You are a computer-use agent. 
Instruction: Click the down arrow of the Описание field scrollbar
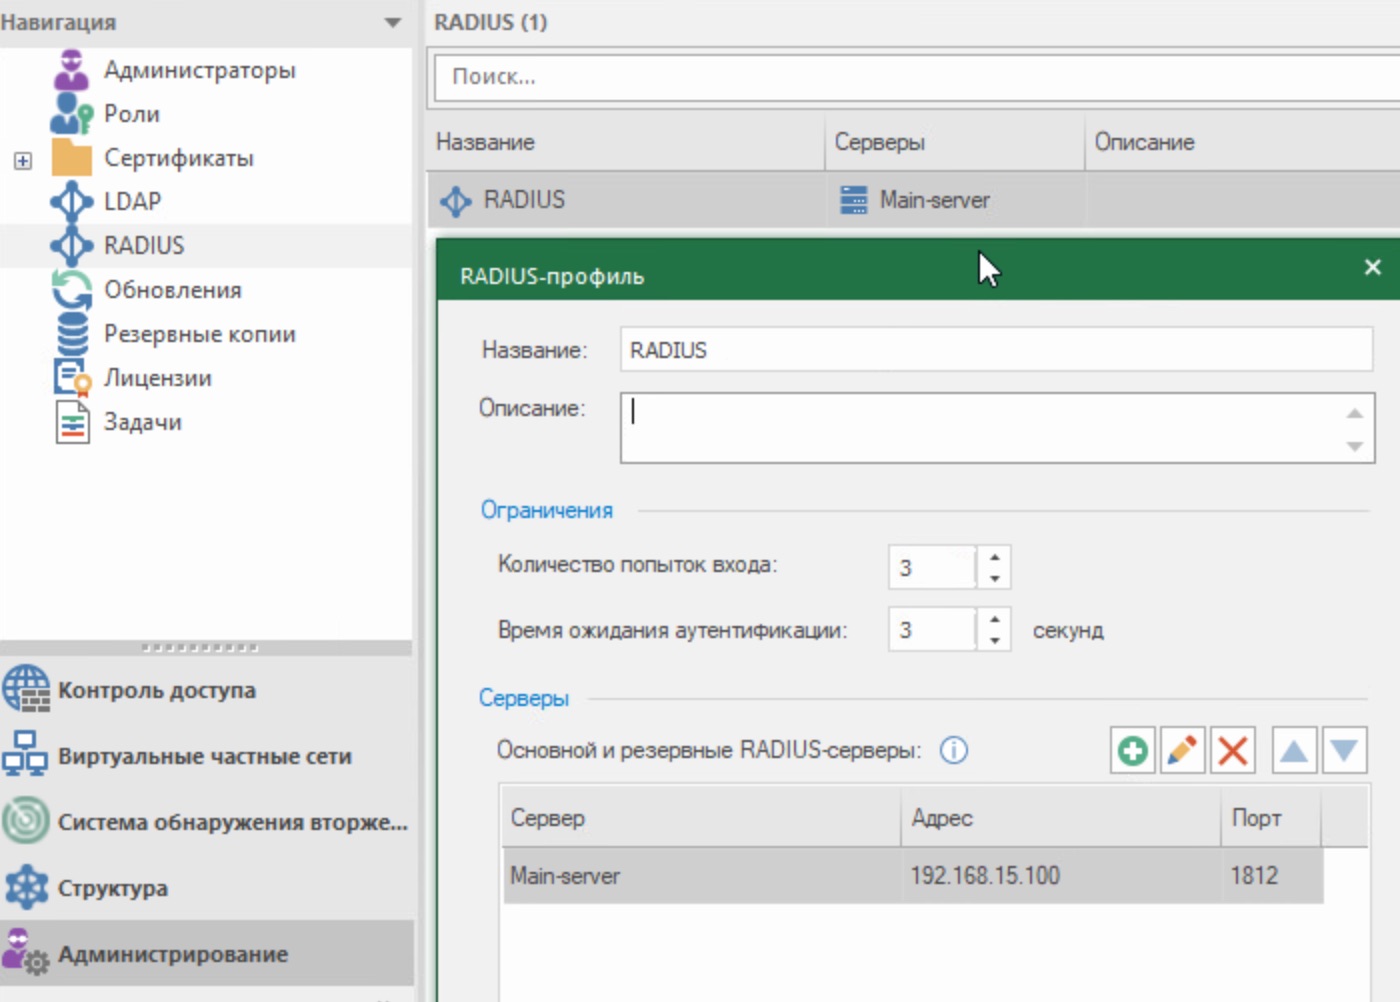[x=1355, y=446]
